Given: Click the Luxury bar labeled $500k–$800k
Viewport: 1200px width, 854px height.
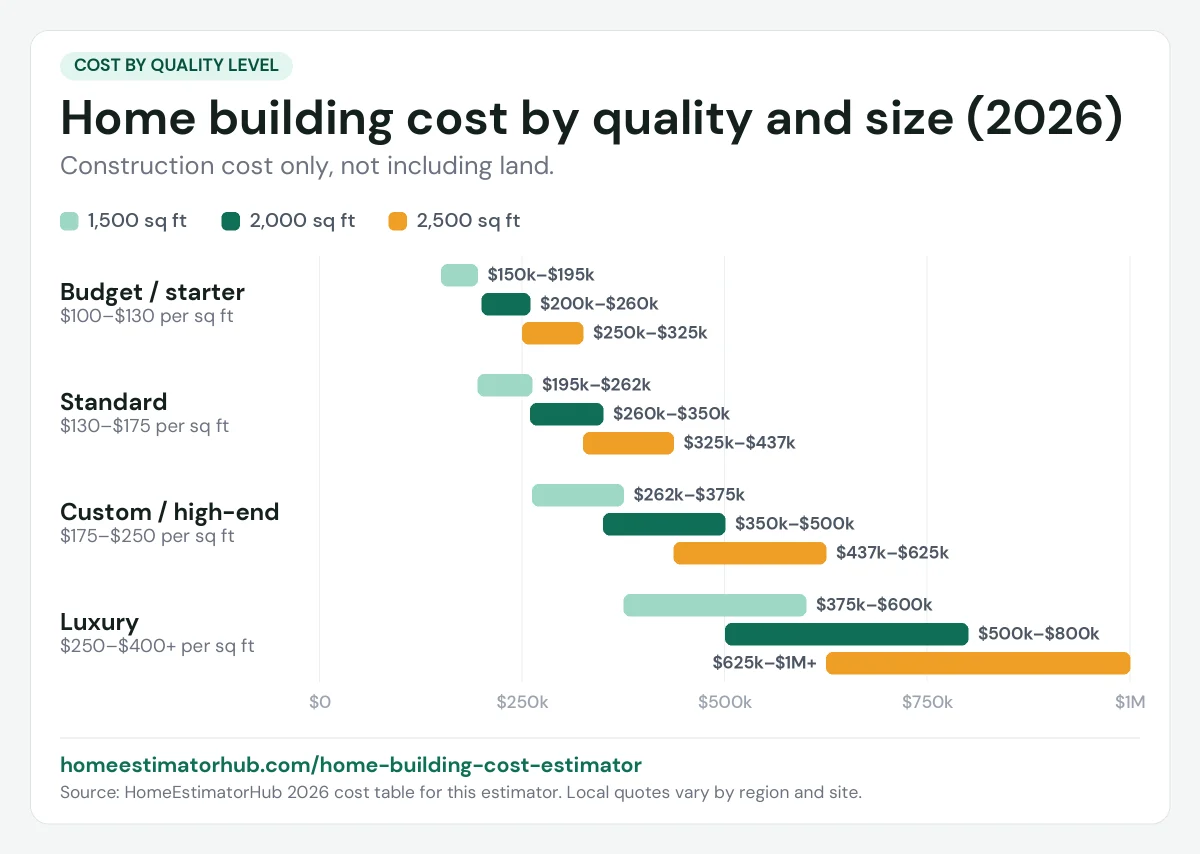Looking at the screenshot, I should [847, 634].
